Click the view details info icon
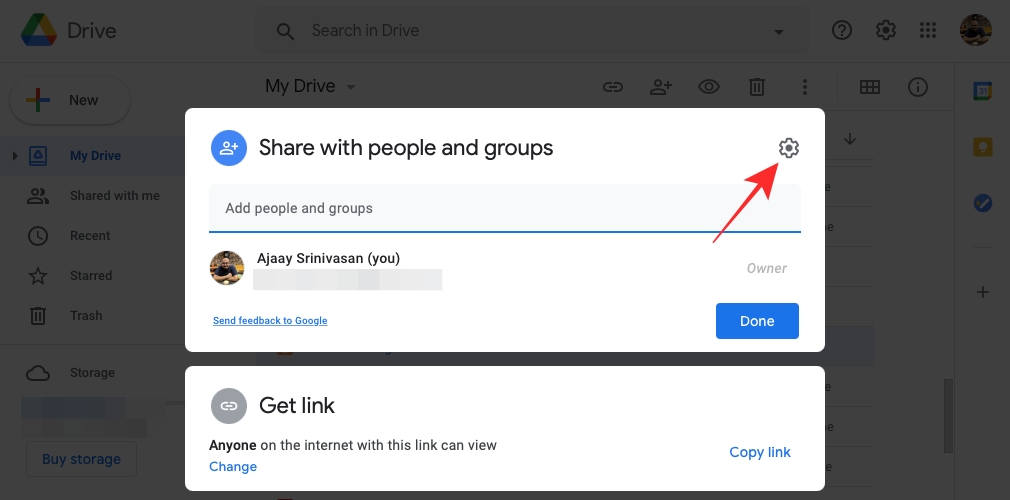 coord(918,87)
